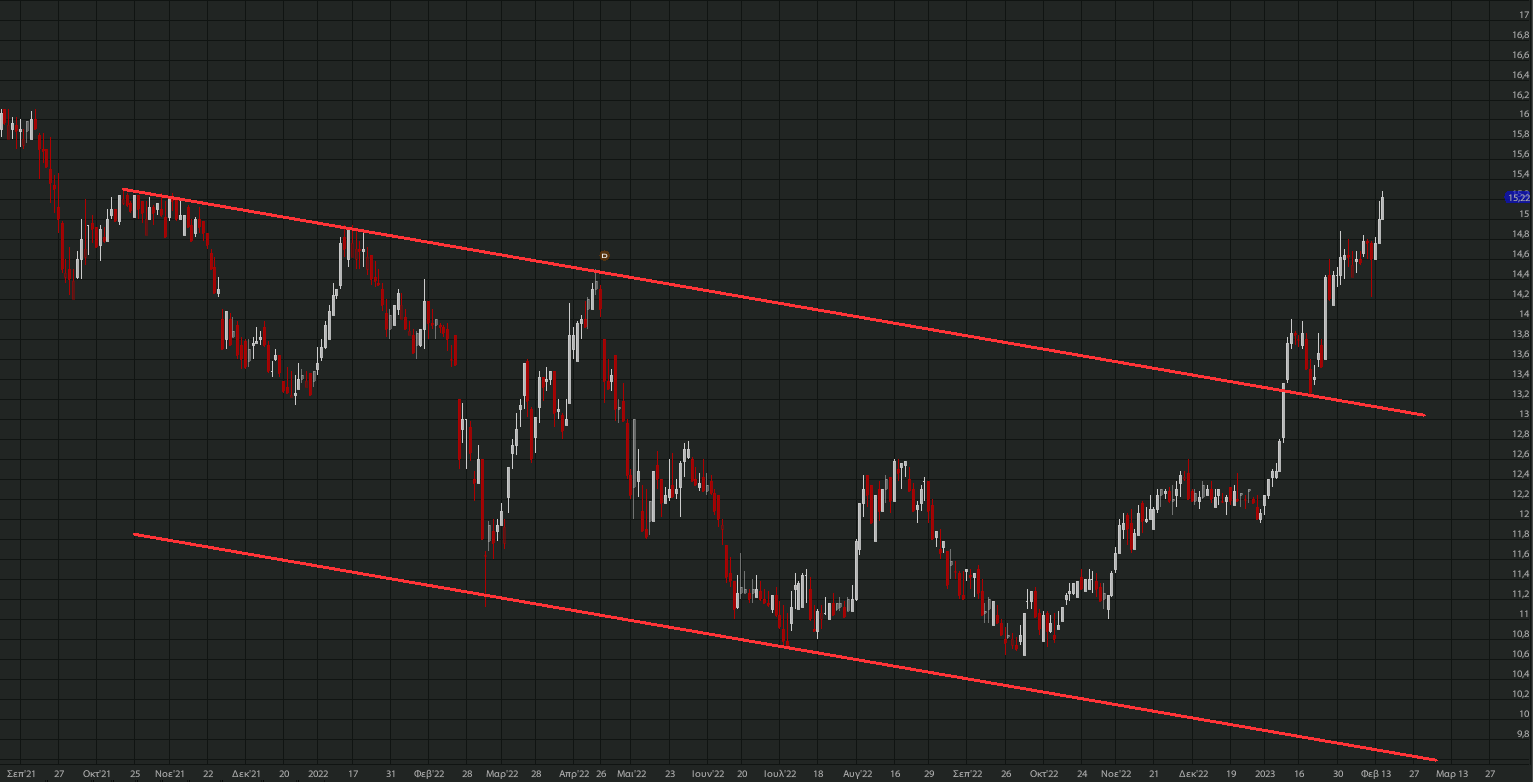
Task: Click the 14,4 price axis label
Action: tap(1520, 274)
